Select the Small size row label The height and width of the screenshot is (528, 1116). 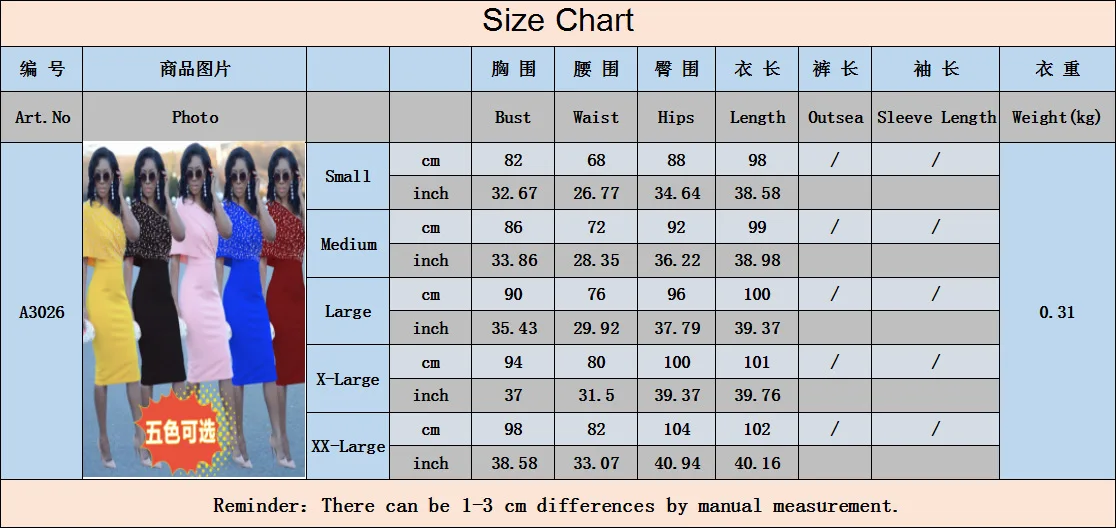pyautogui.click(x=348, y=176)
